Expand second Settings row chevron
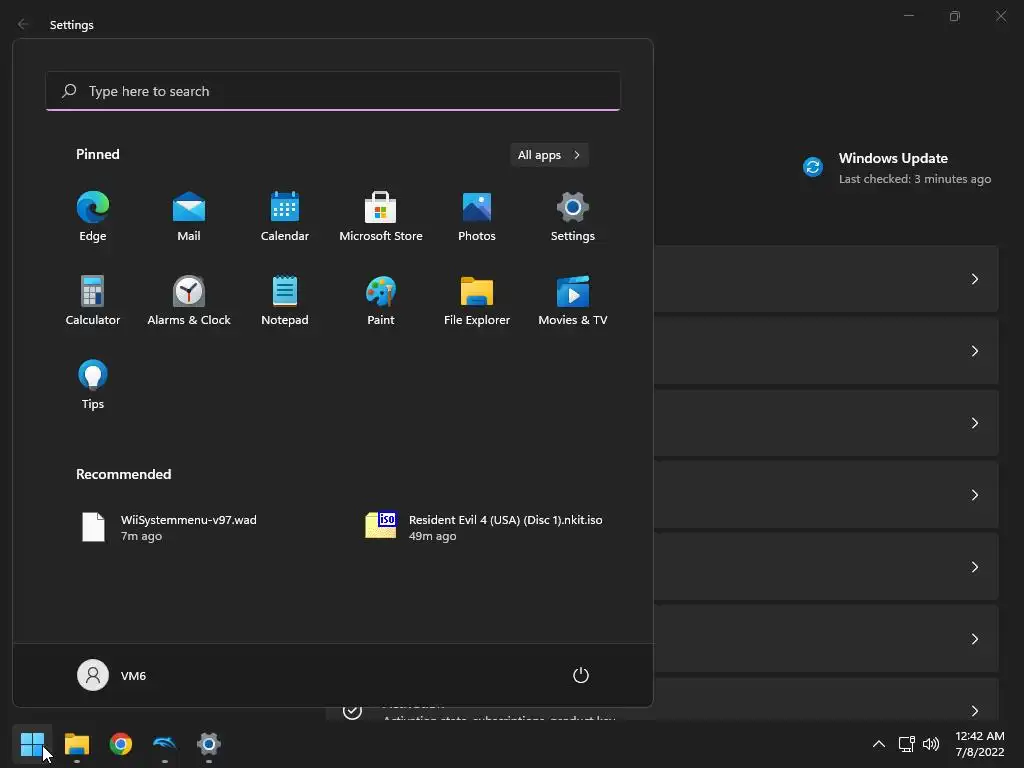Viewport: 1024px width, 768px height. click(974, 351)
